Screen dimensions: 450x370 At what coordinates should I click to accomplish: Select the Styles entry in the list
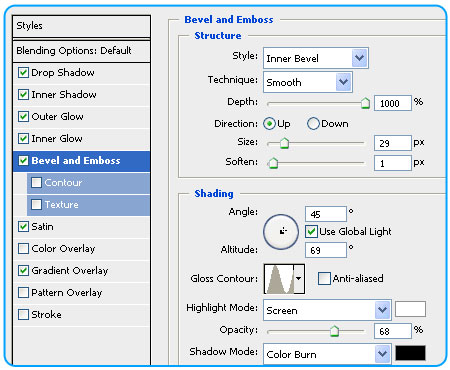pyautogui.click(x=82, y=26)
